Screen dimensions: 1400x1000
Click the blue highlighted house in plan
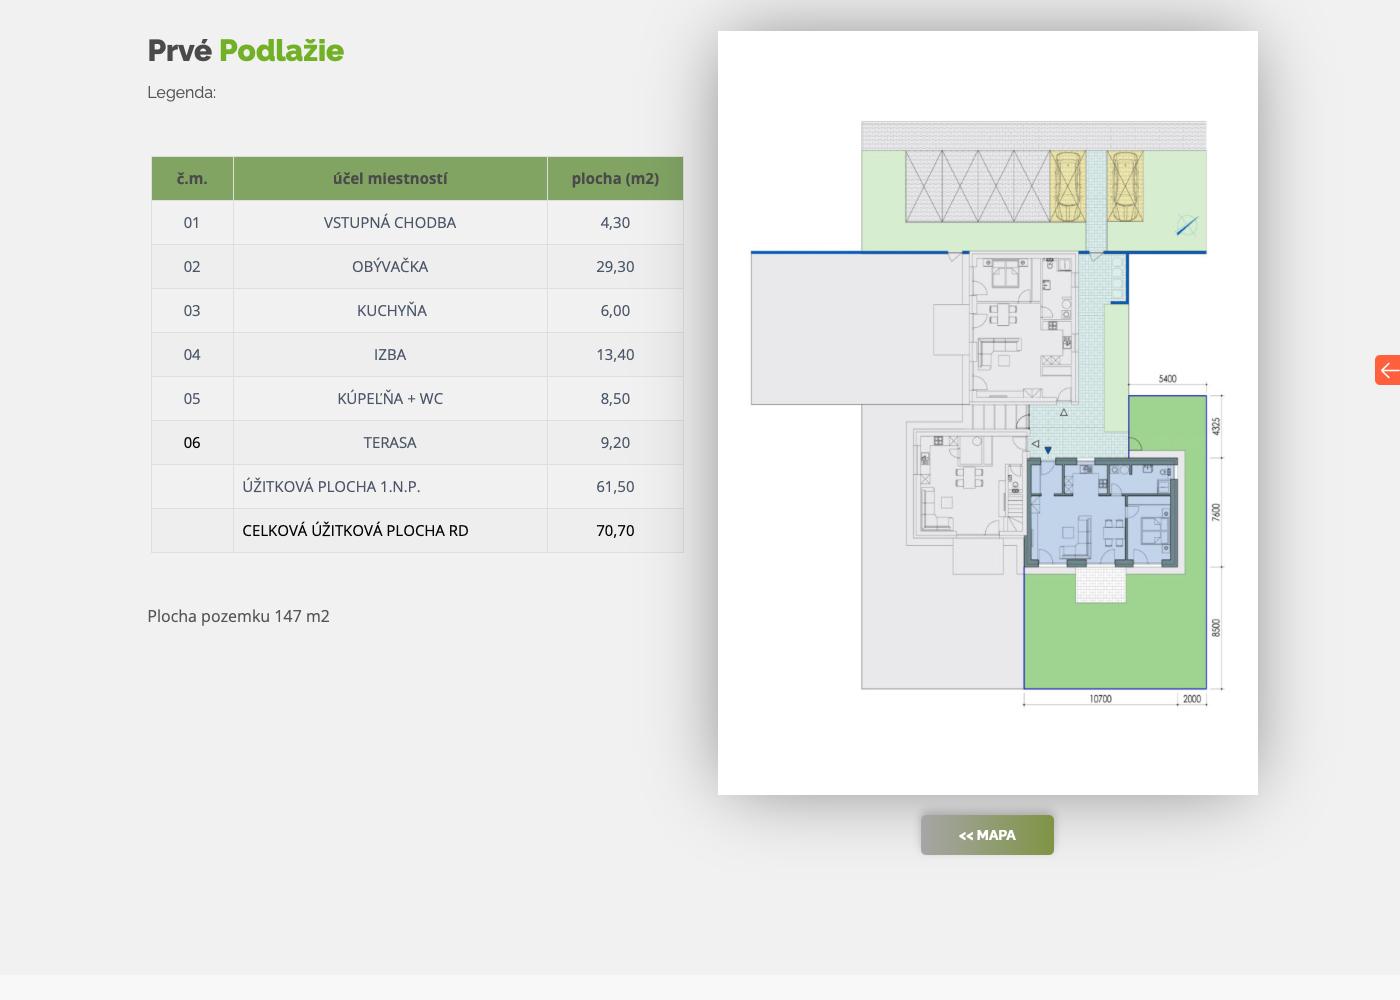point(1102,512)
